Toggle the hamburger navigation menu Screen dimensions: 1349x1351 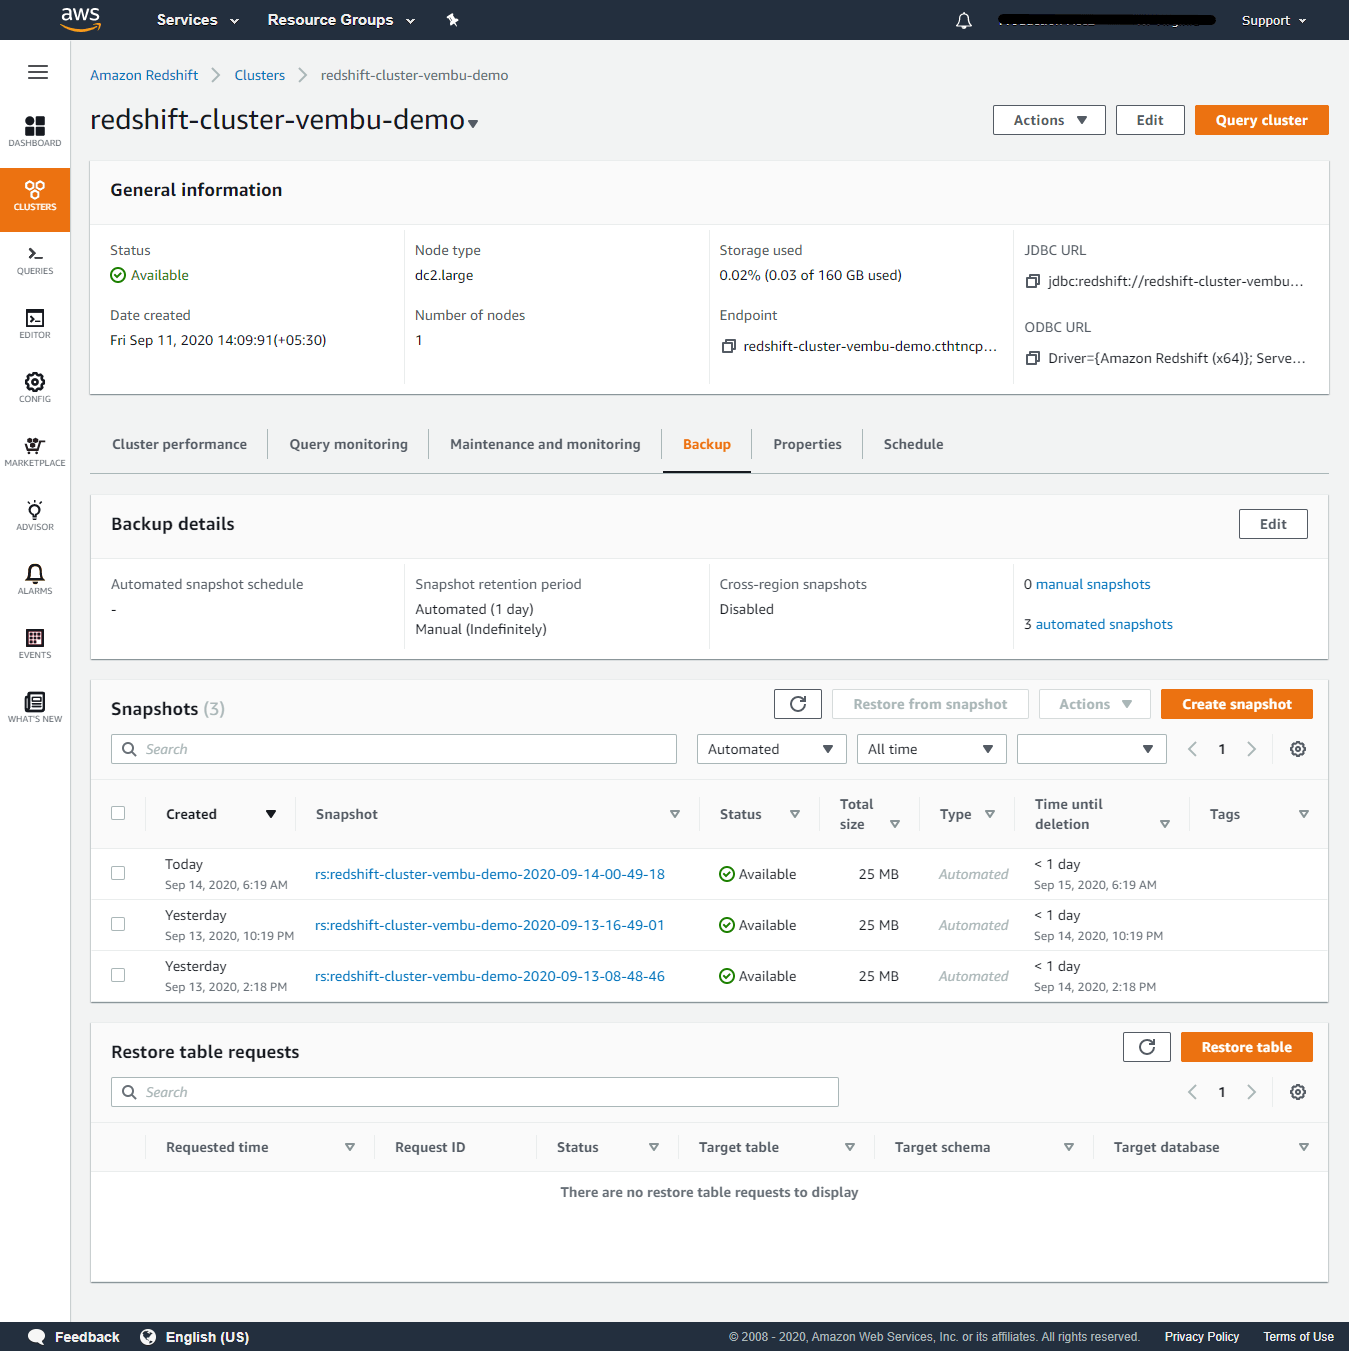coord(38,72)
